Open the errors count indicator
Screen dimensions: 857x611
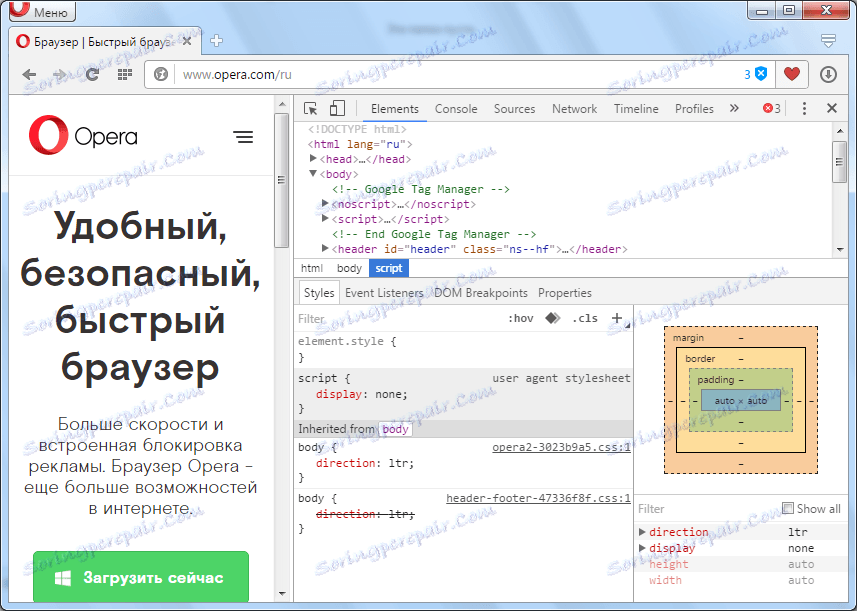click(x=772, y=108)
